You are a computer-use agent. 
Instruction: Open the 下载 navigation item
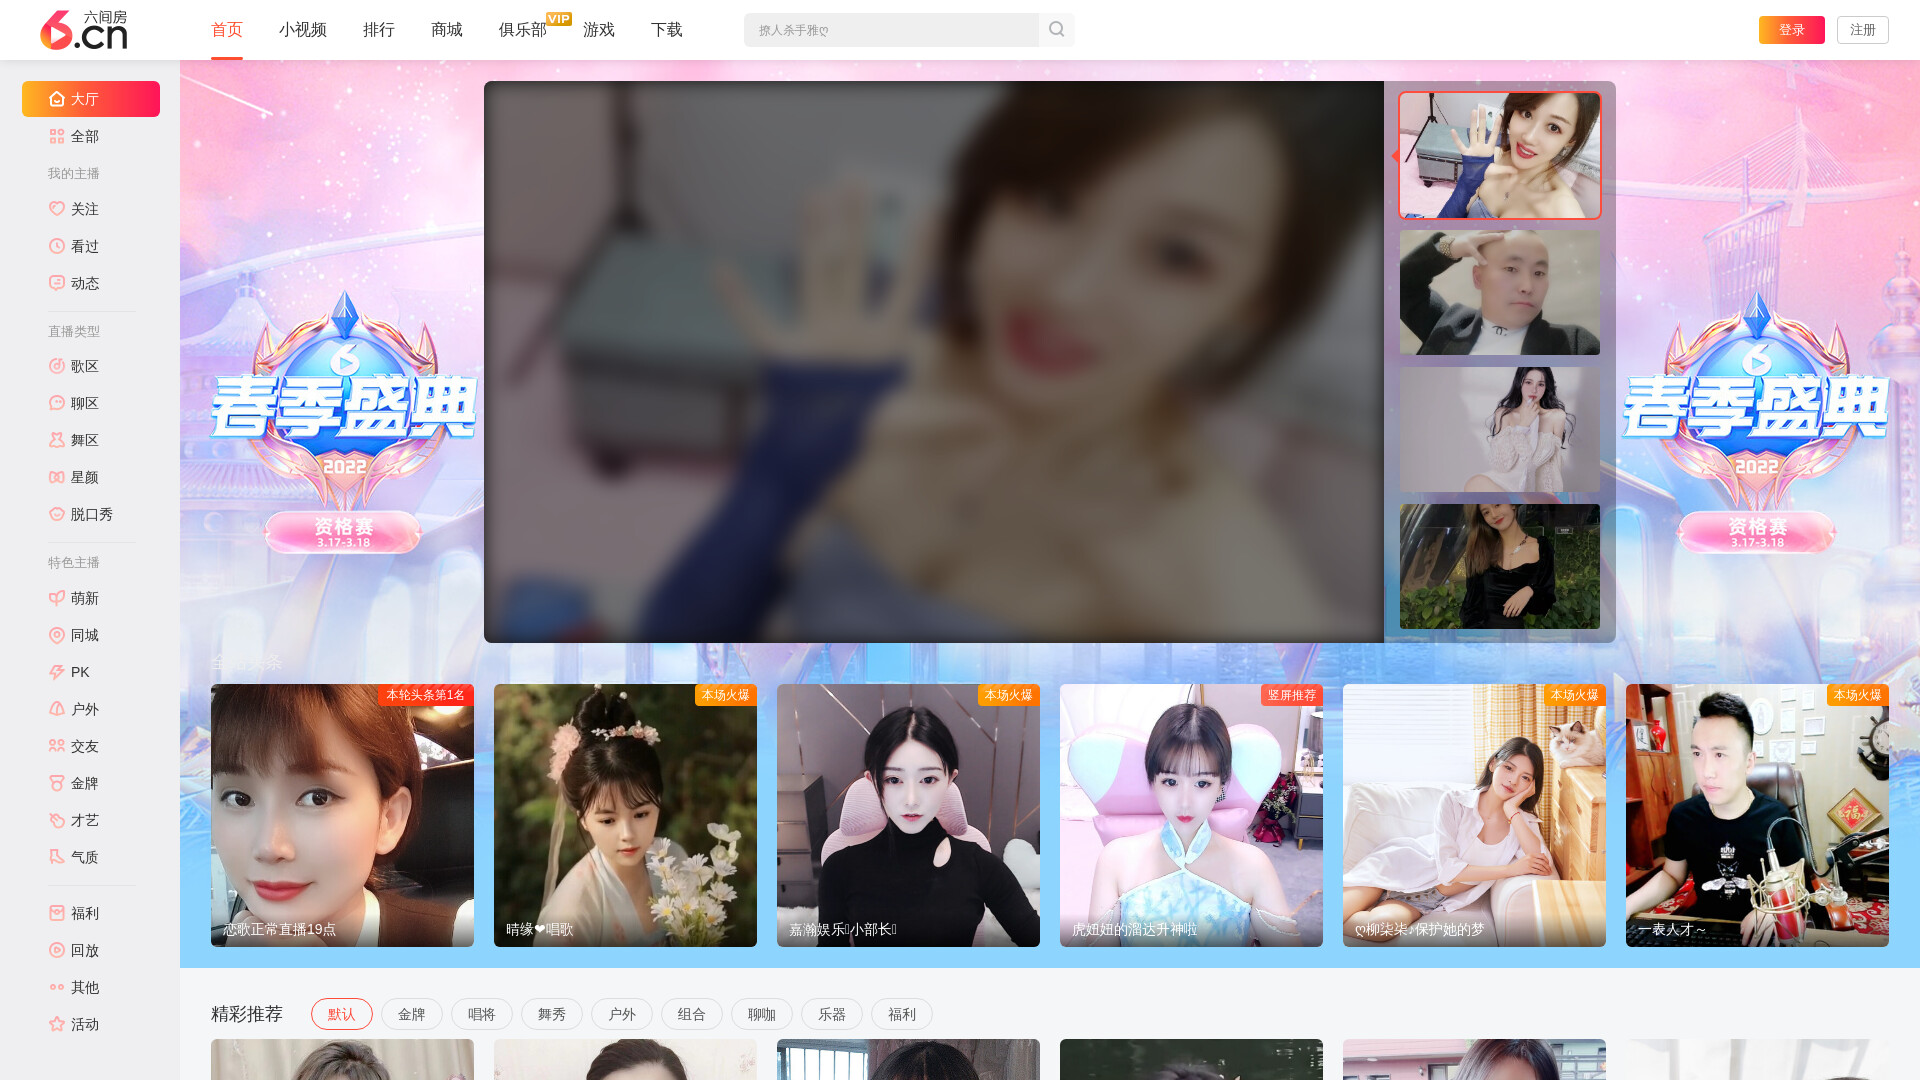(x=667, y=30)
